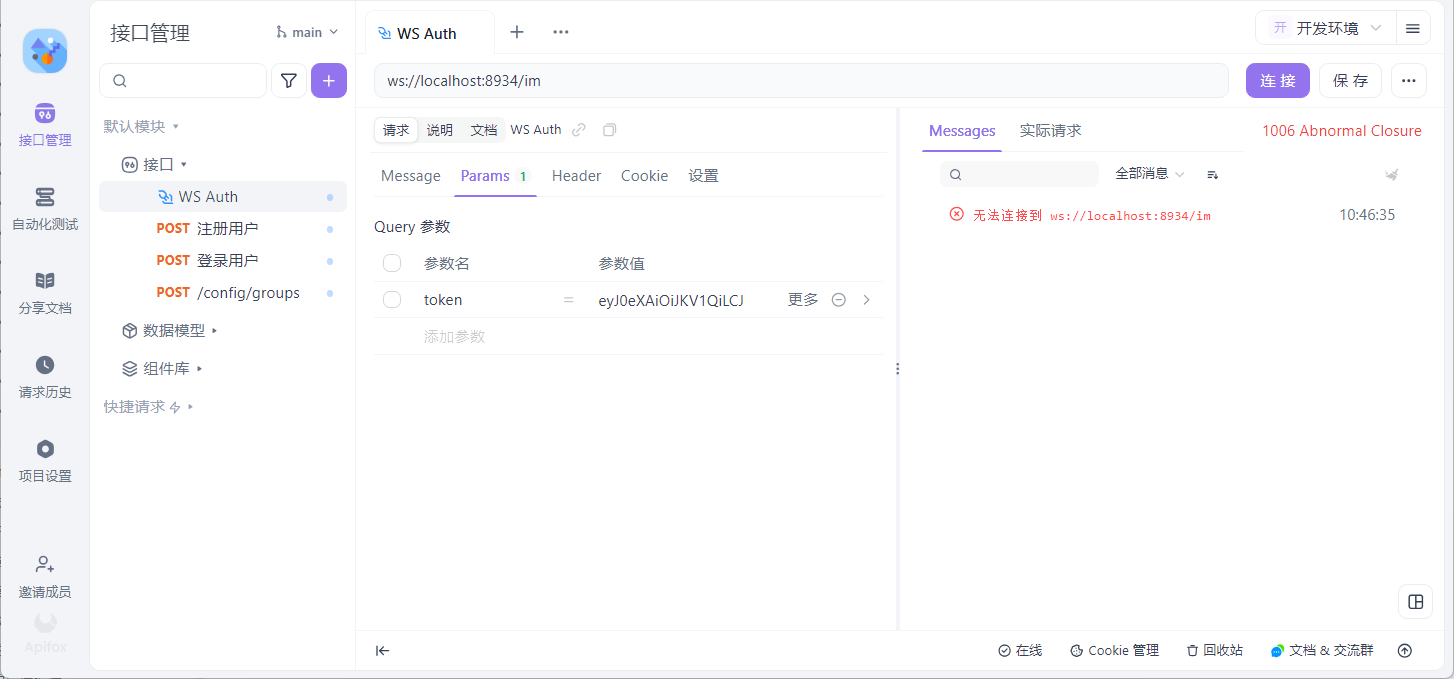
Task: Open POST 登录用户 endpoint
Action: point(223,261)
